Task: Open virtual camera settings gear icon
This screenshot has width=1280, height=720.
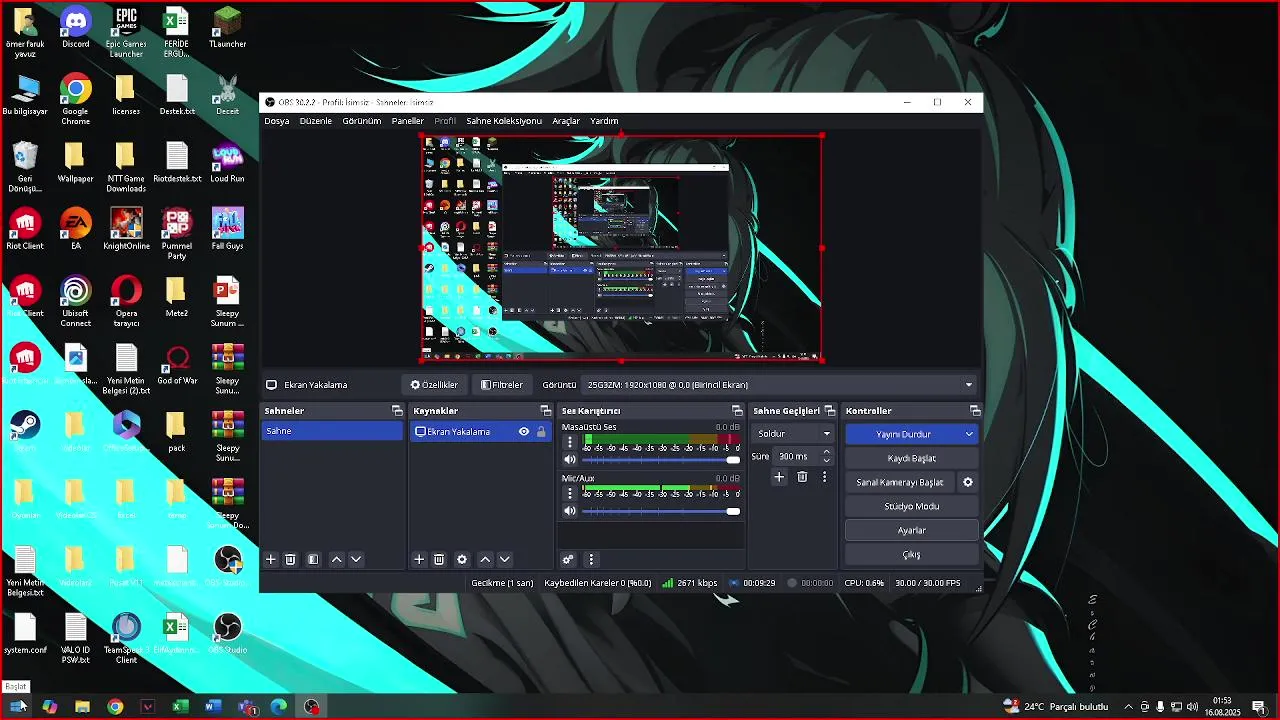Action: tap(968, 482)
